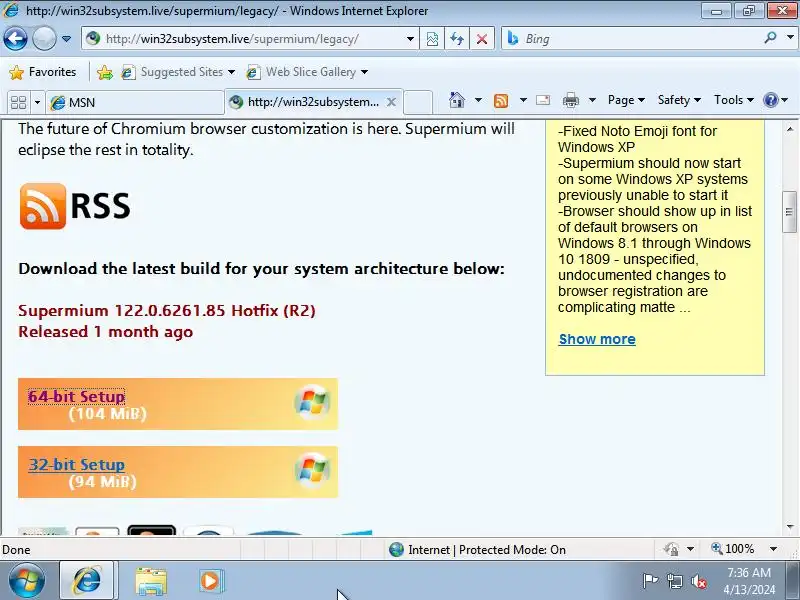Viewport: 800px width, 600px height.
Task: Click the site icon in the address bar
Action: 92,38
